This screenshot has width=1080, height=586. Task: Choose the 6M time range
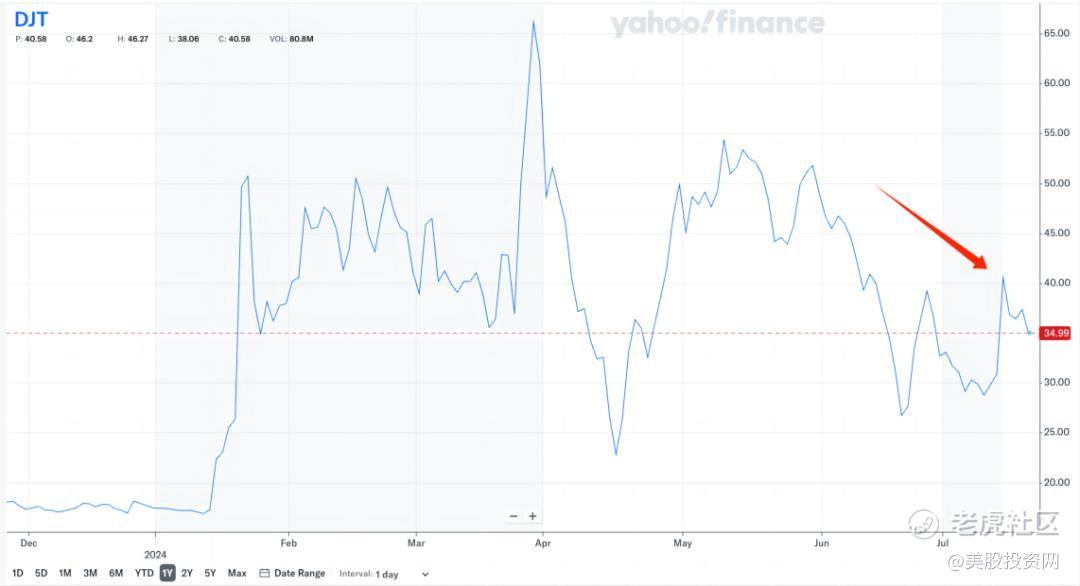(x=116, y=573)
